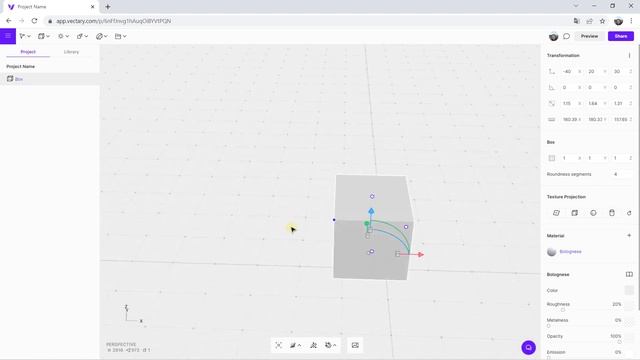
Task: Open the selection tool dropdown in toolbar
Action: tap(25, 36)
